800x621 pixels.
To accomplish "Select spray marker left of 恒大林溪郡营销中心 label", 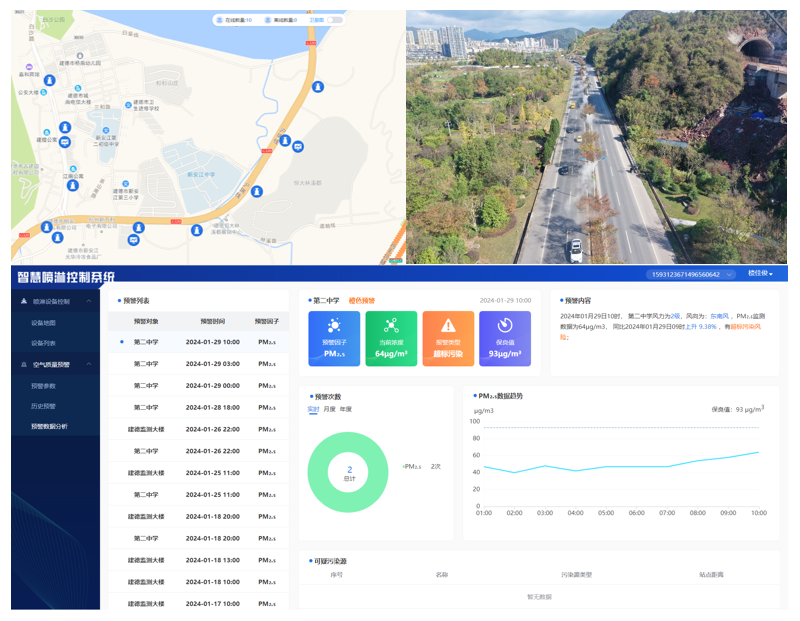I will pos(197,230).
